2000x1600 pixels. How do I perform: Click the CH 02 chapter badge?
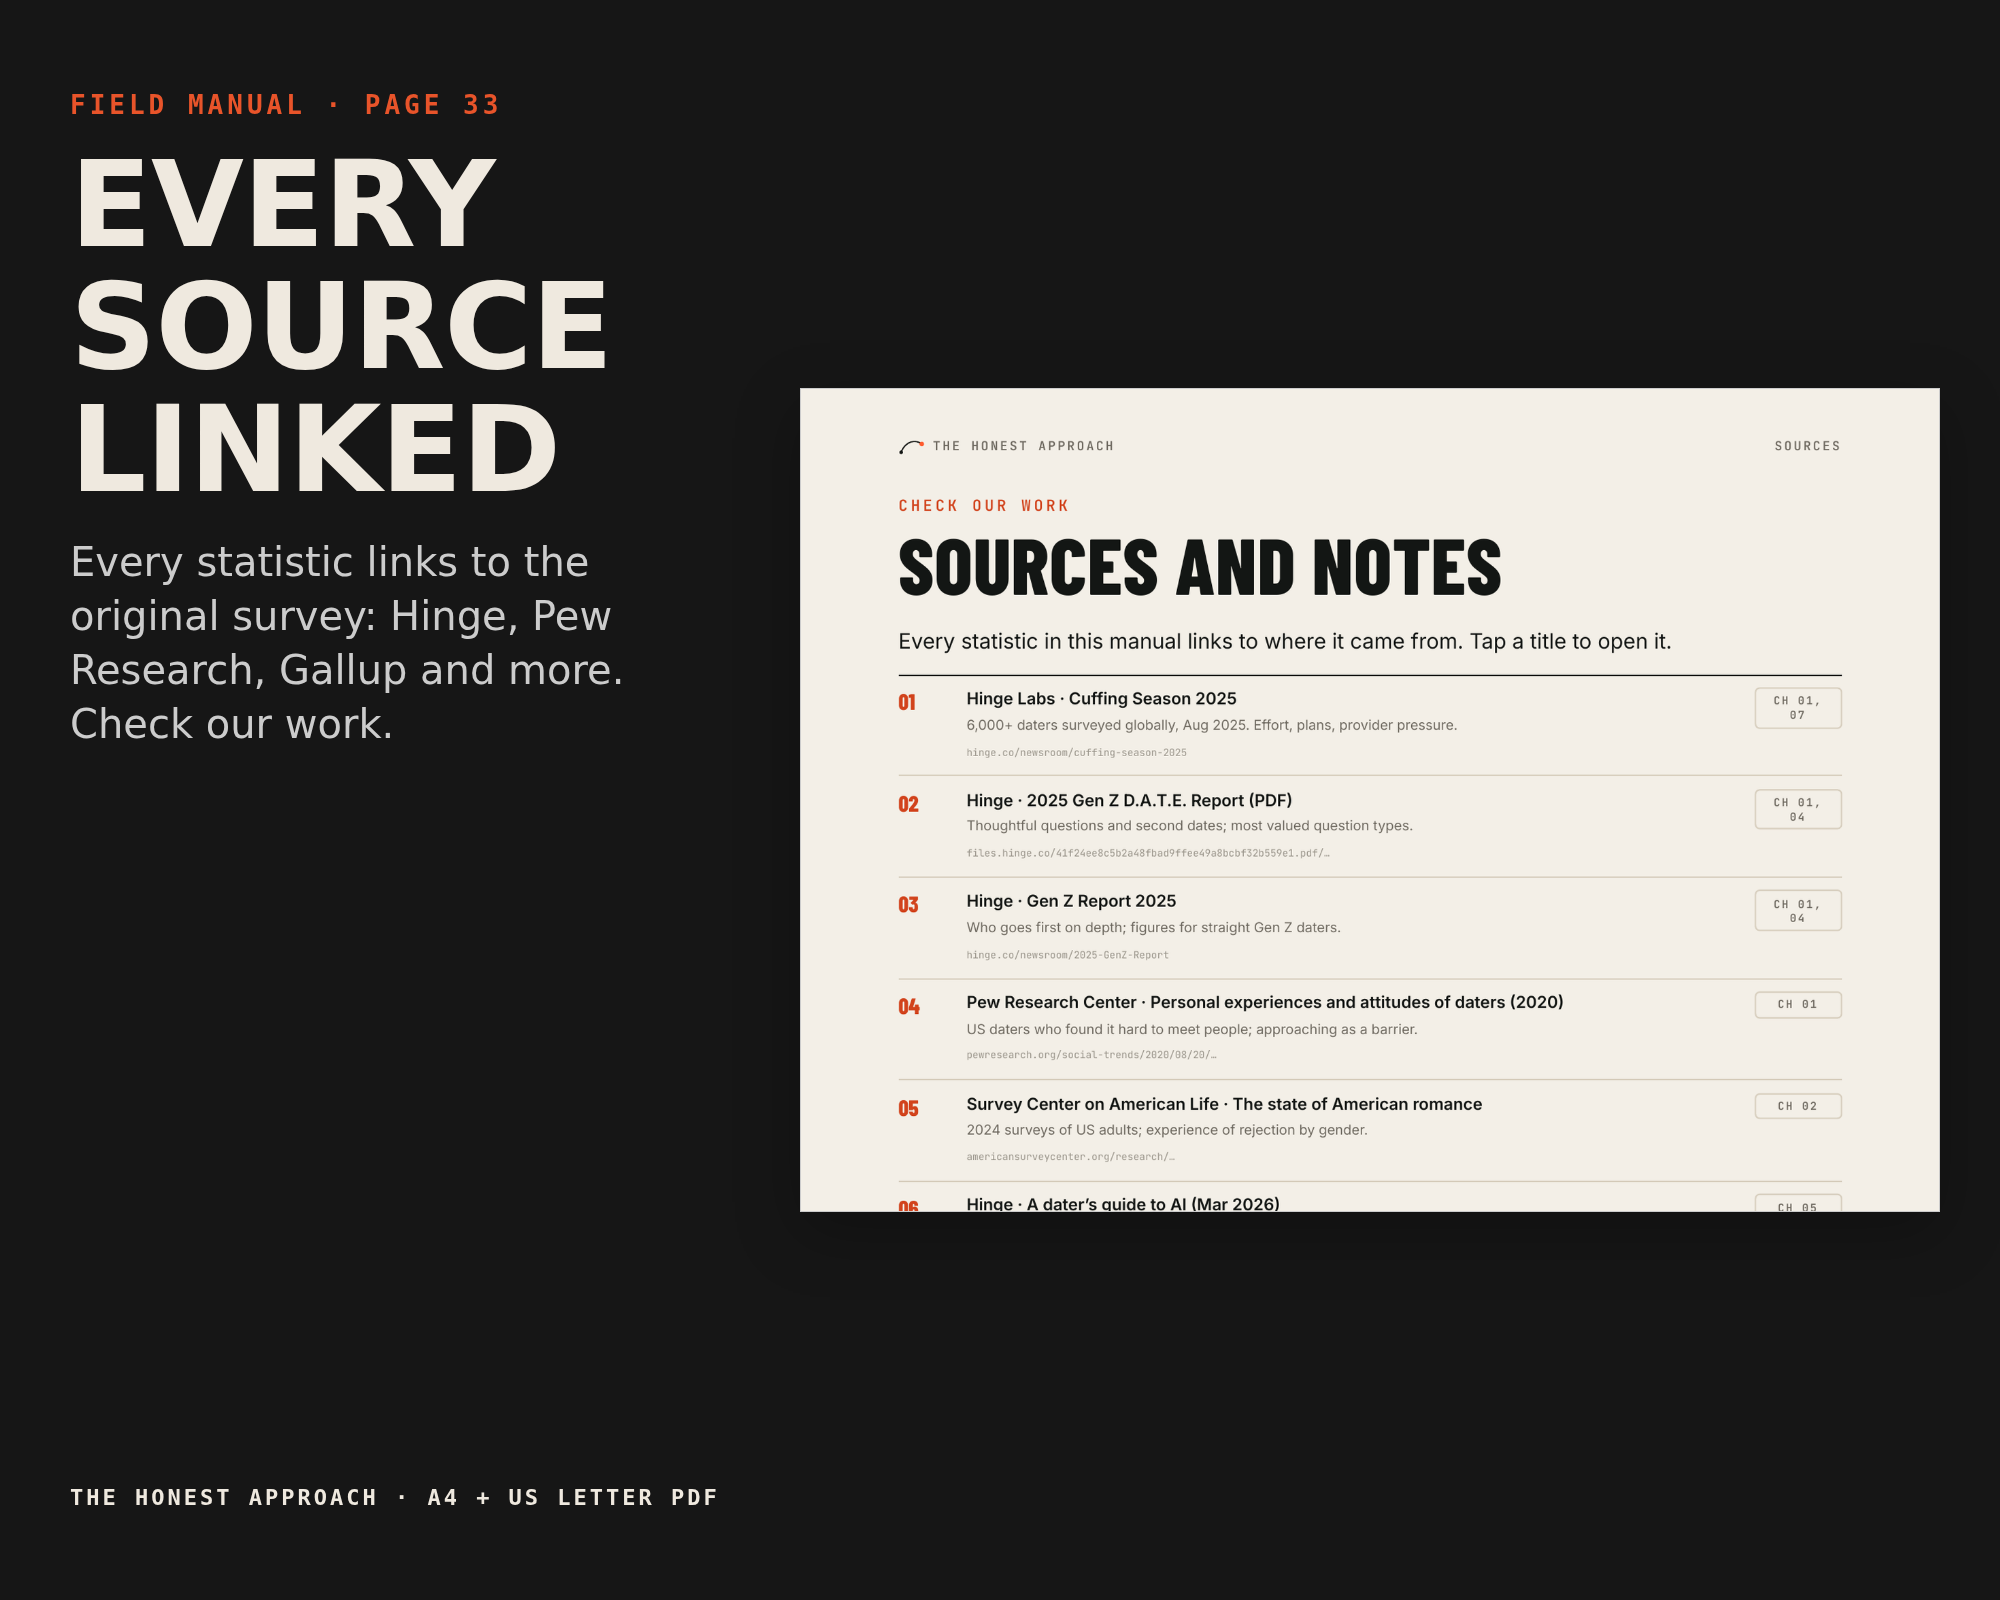tap(1798, 1106)
